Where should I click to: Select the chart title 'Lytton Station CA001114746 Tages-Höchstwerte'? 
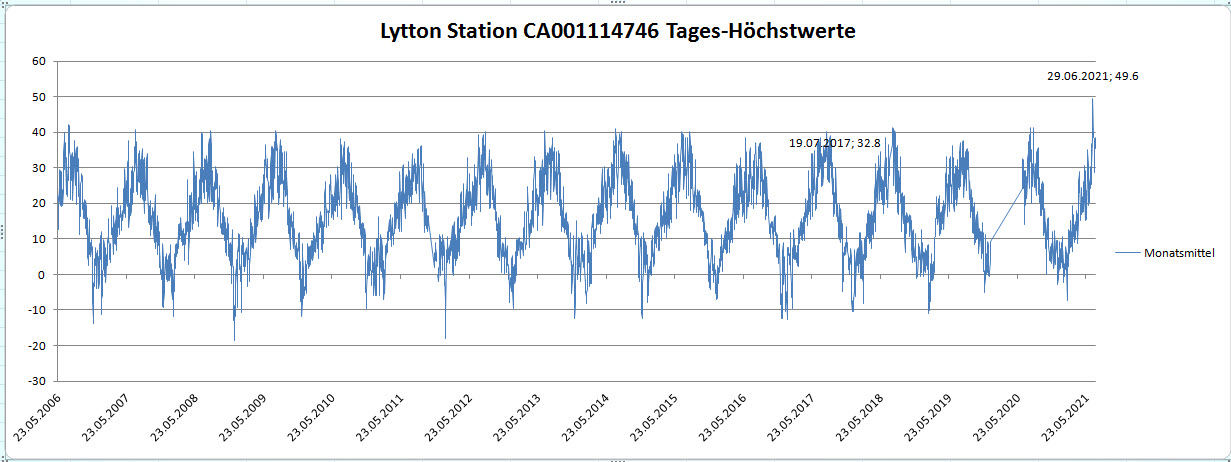617,31
